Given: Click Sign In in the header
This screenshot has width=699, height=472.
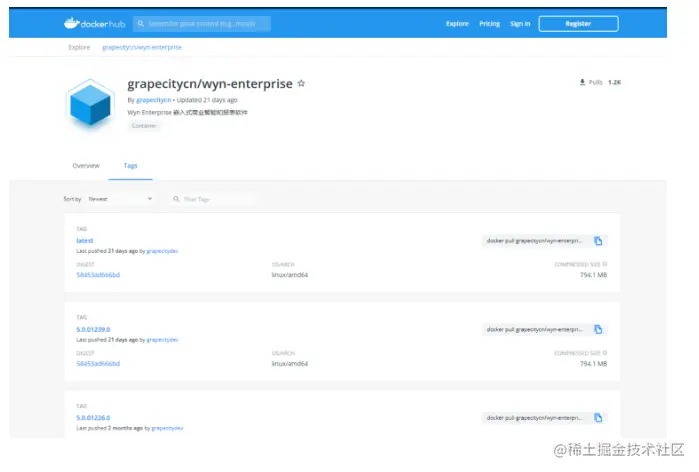Looking at the screenshot, I should [520, 24].
